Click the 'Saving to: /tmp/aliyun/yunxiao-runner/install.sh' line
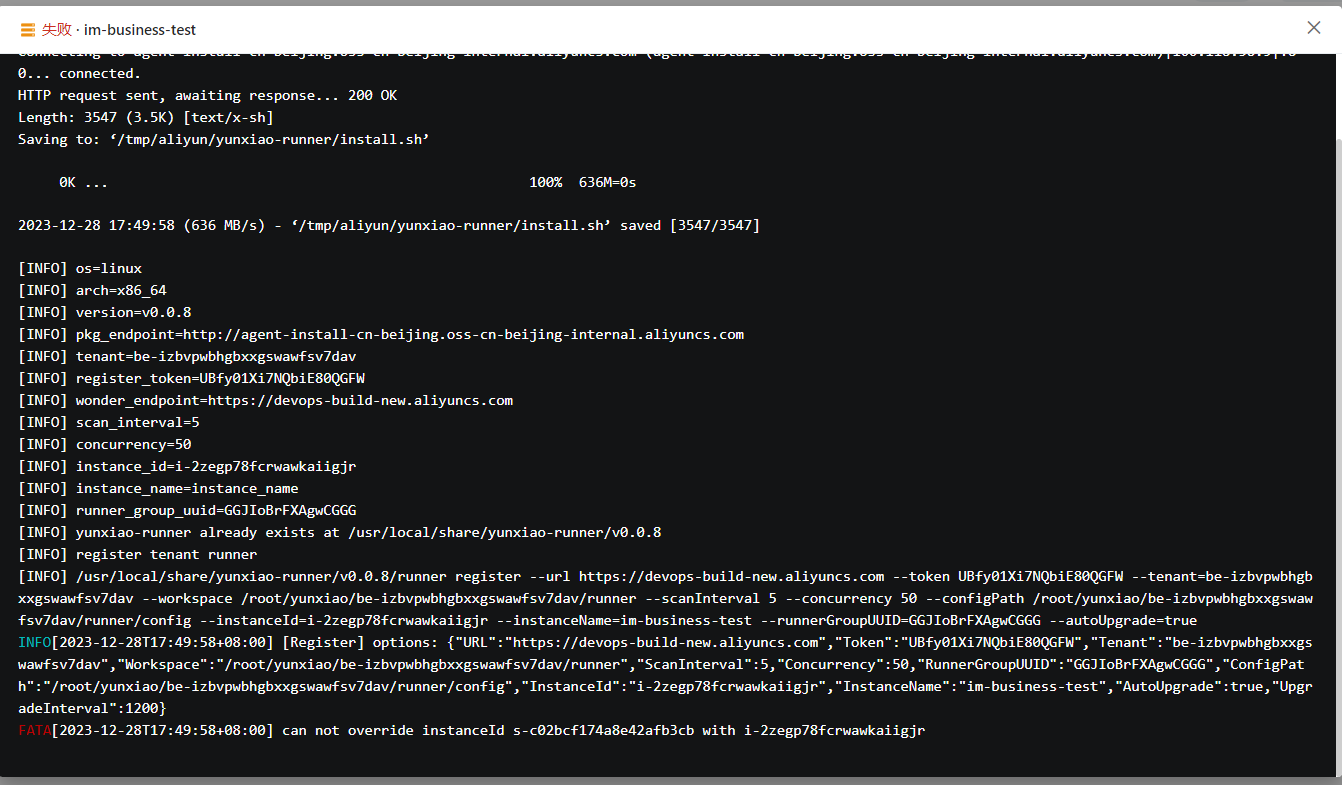Viewport: 1342px width, 785px height. 224,140
